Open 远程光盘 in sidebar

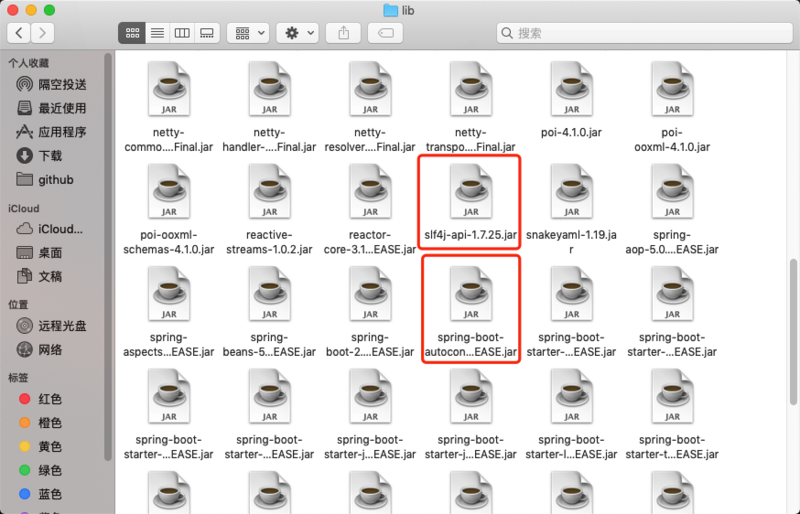[51, 326]
